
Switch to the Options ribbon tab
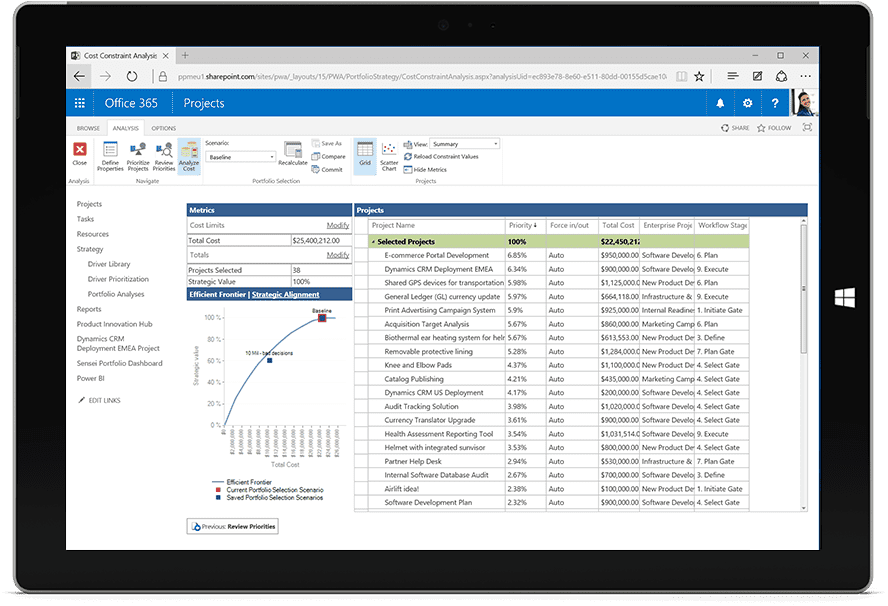[164, 128]
